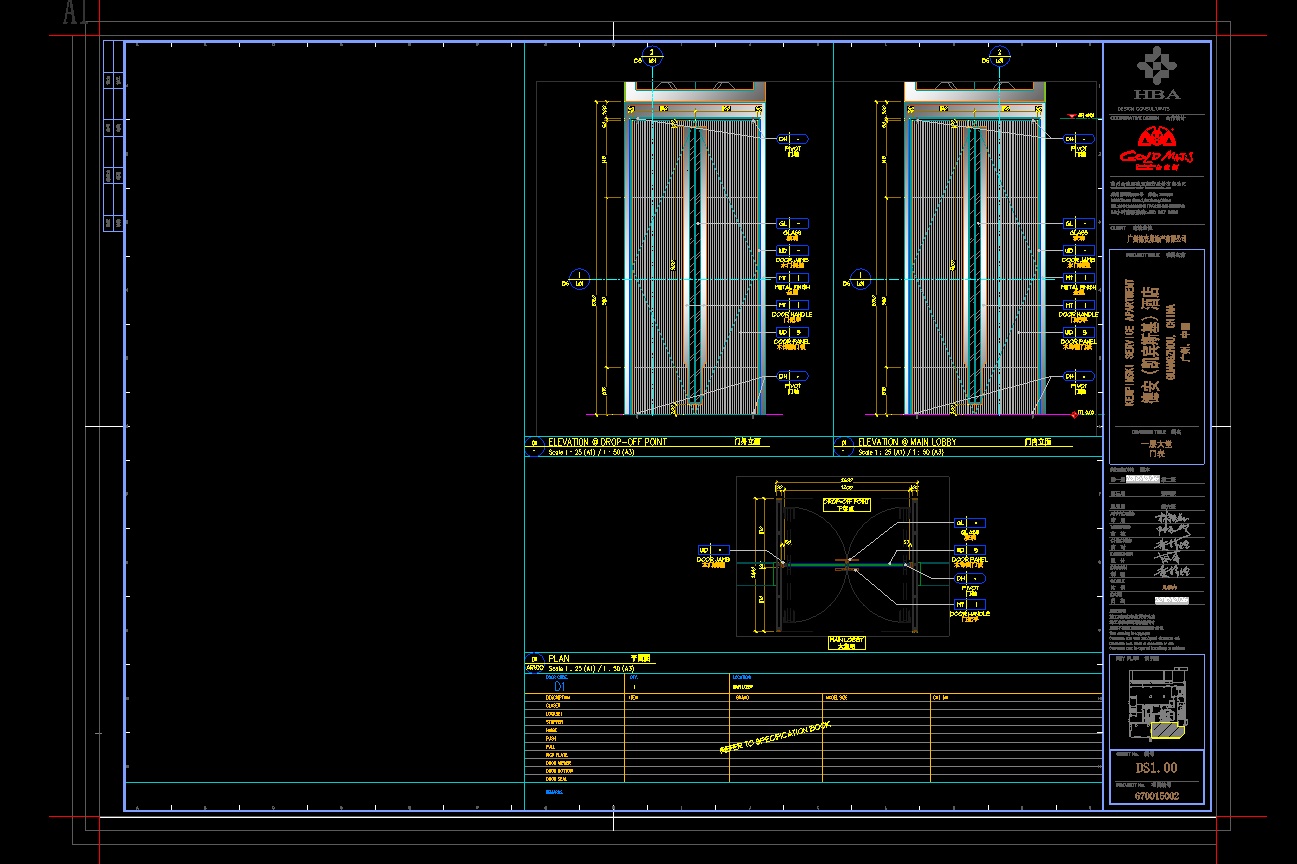The image size is (1297, 864).
Task: Click door code D1 in schedule
Action: pos(559,686)
